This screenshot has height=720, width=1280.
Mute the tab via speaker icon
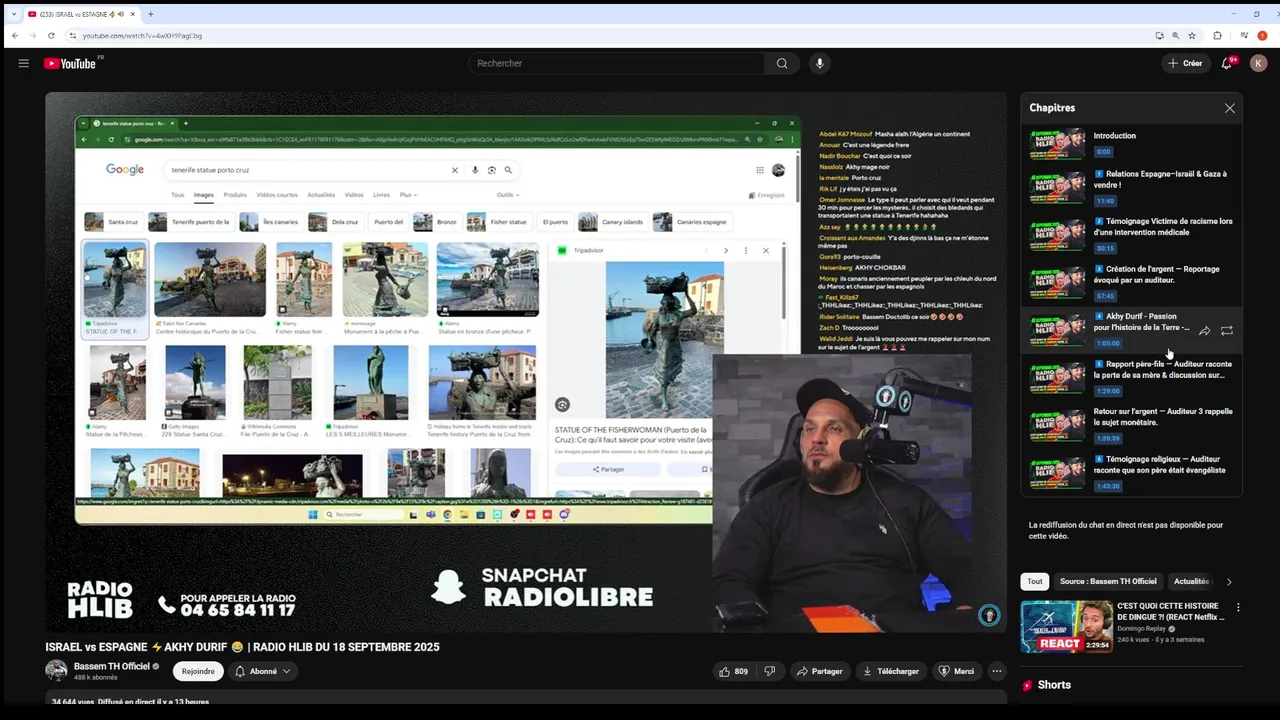tap(120, 14)
